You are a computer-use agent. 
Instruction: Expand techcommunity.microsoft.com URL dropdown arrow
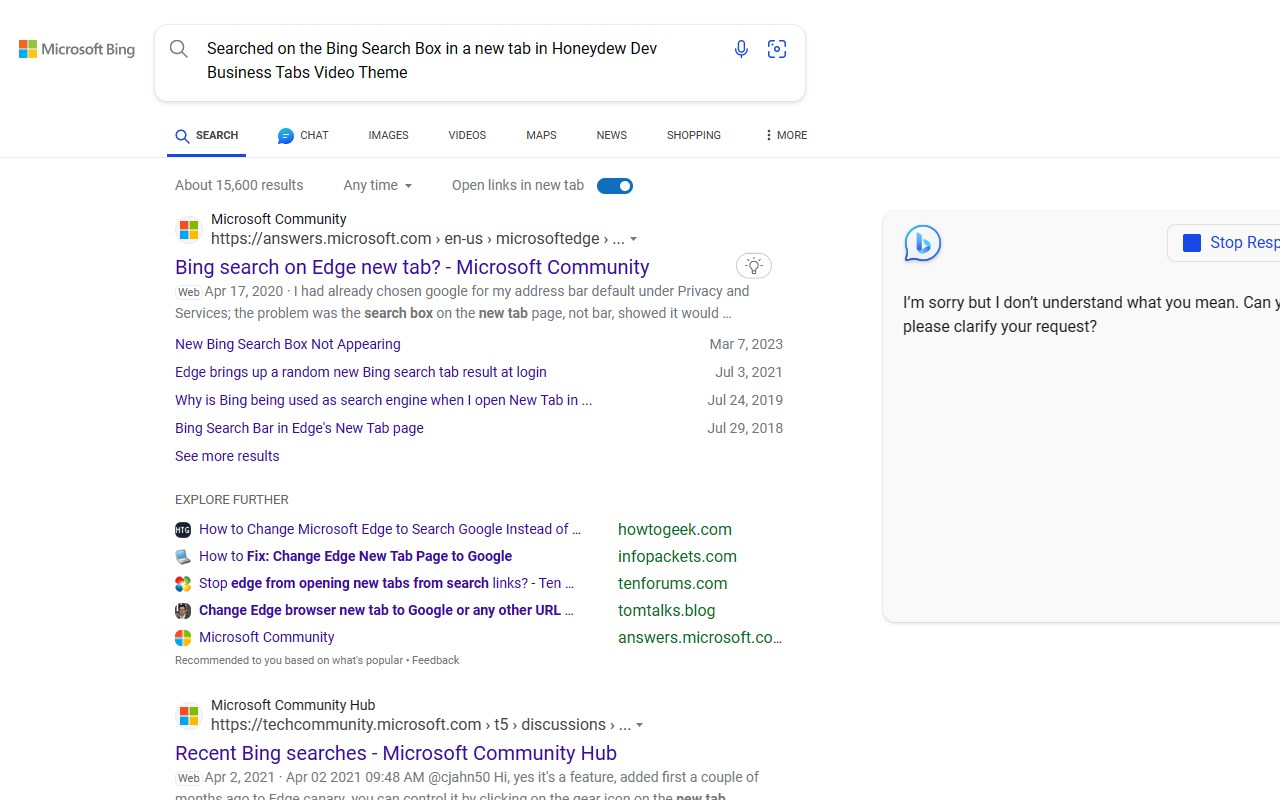coord(640,726)
